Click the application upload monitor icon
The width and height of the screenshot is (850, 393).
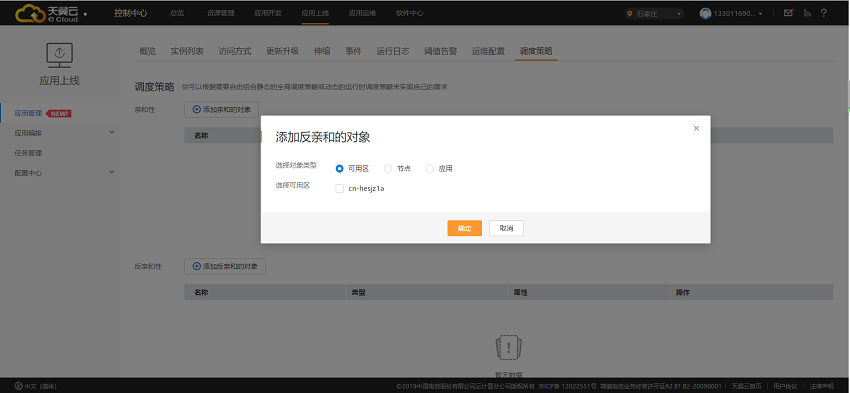pos(60,56)
